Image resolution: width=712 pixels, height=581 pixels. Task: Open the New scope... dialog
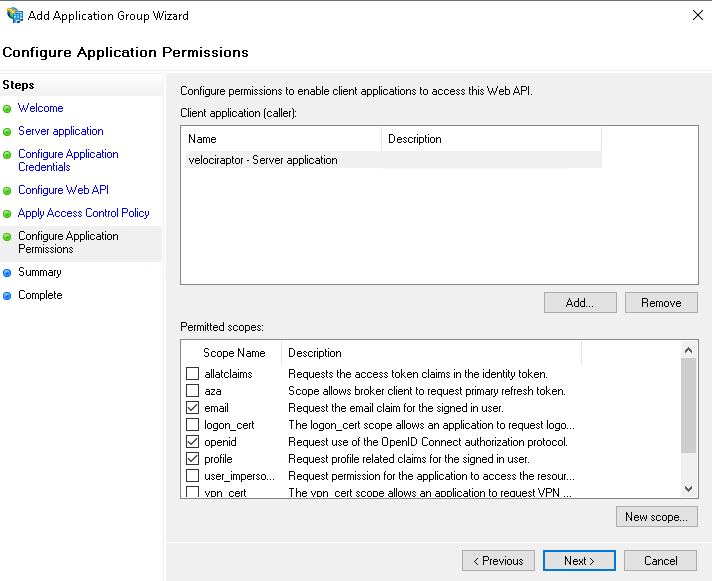[x=656, y=517]
